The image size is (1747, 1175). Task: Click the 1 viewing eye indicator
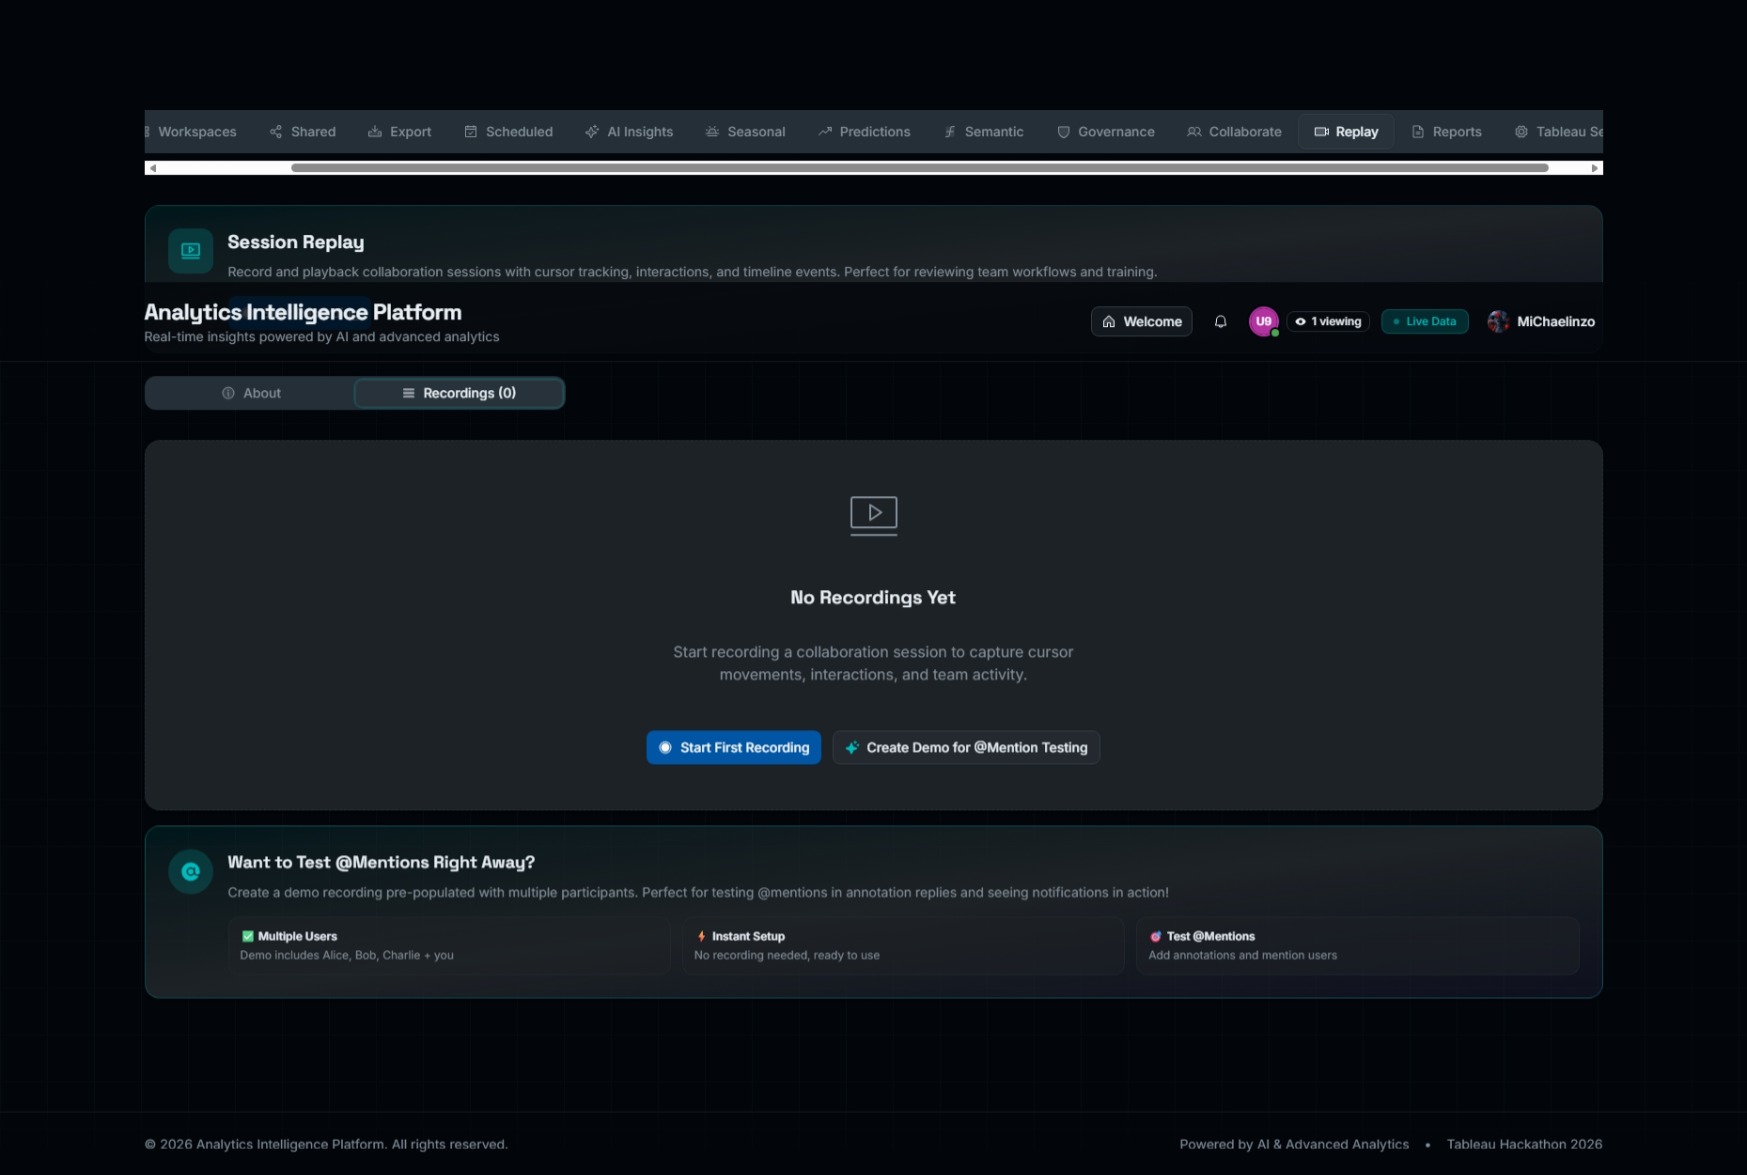pyautogui.click(x=1328, y=322)
